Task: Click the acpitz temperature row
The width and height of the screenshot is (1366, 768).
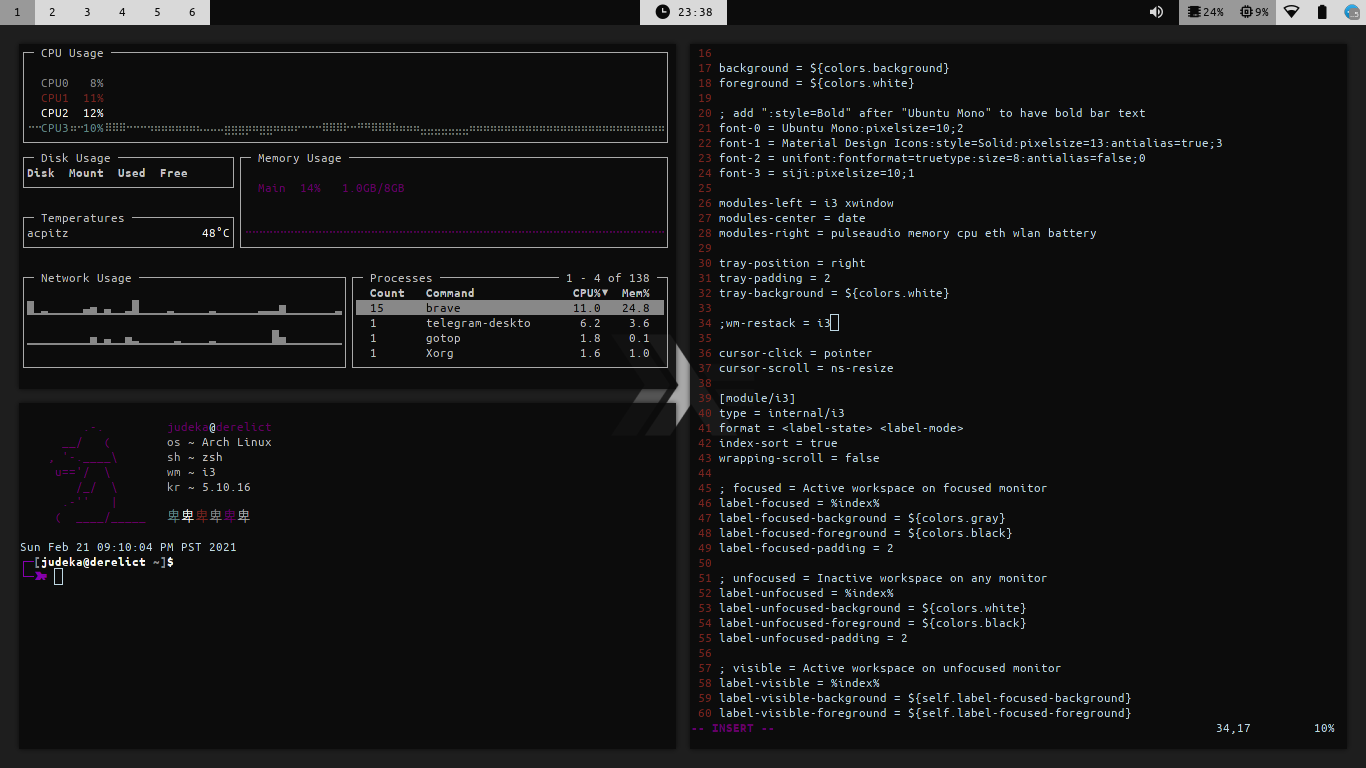Action: click(128, 233)
